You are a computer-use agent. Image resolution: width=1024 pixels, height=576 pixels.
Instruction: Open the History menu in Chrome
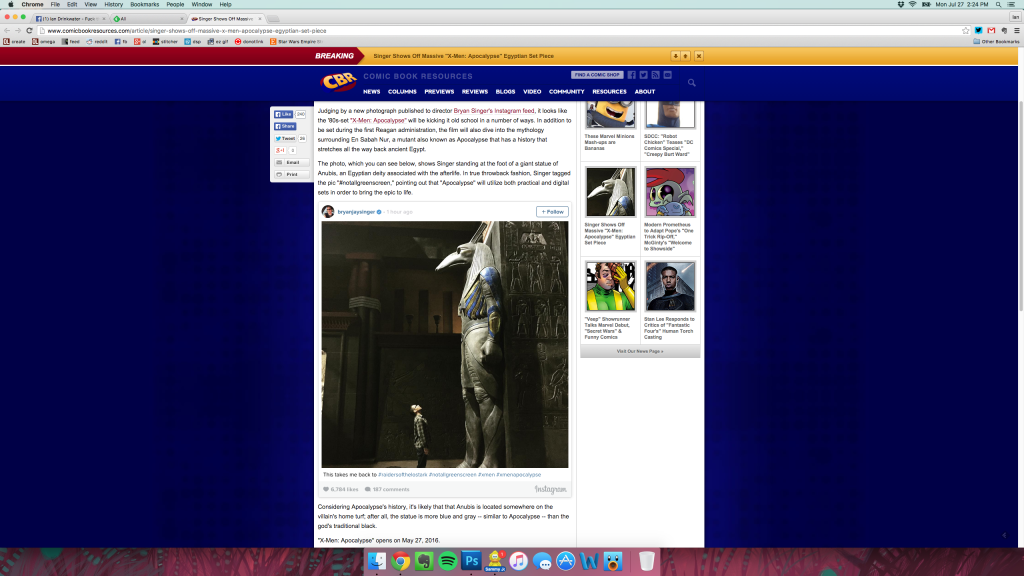click(114, 5)
